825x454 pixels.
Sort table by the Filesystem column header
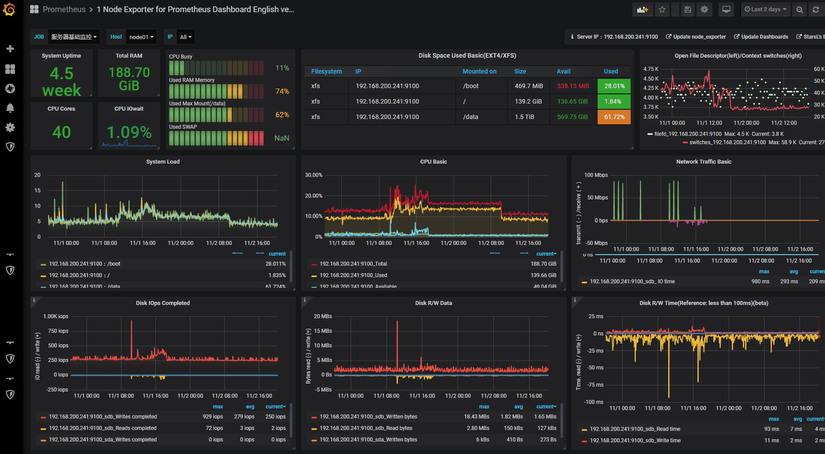pyautogui.click(x=326, y=71)
